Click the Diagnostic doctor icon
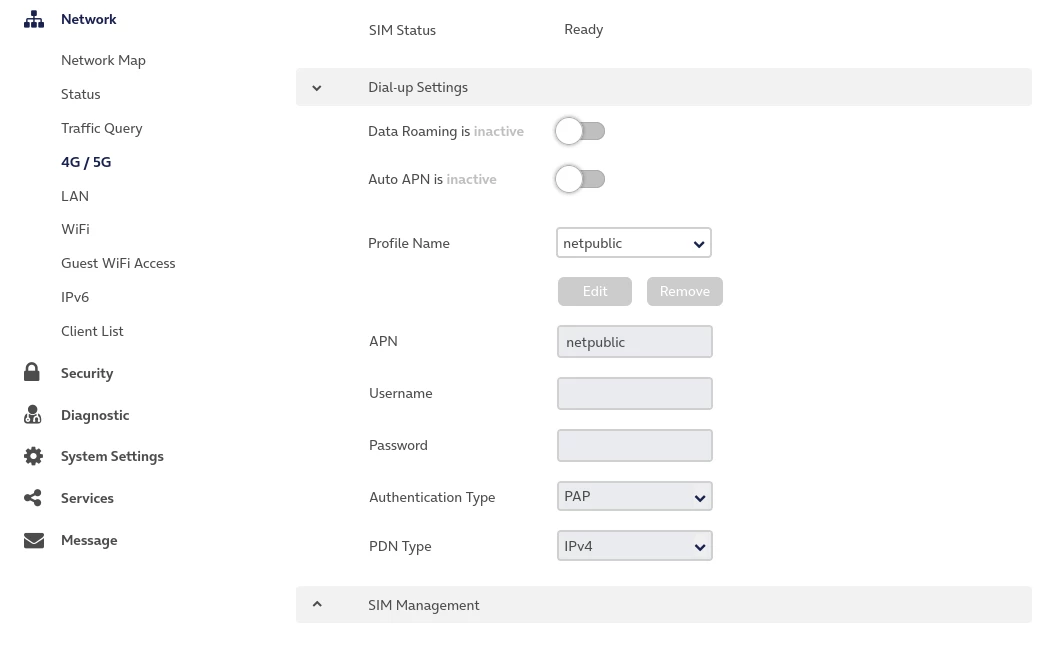Screen dimensions: 1056x647 pos(33,415)
